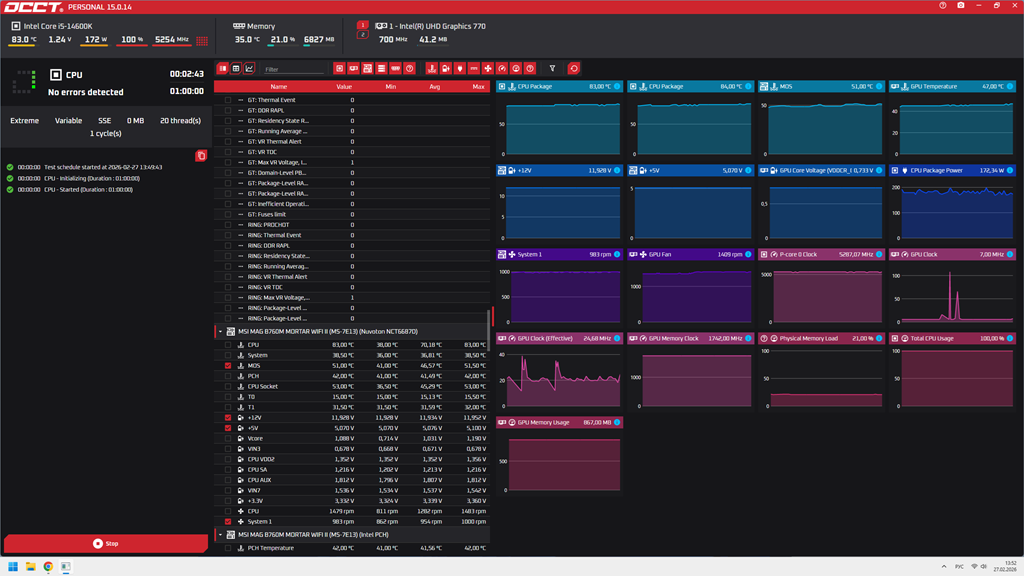Sort table by Max column
Image resolution: width=1024 pixels, height=576 pixels.
click(x=478, y=86)
